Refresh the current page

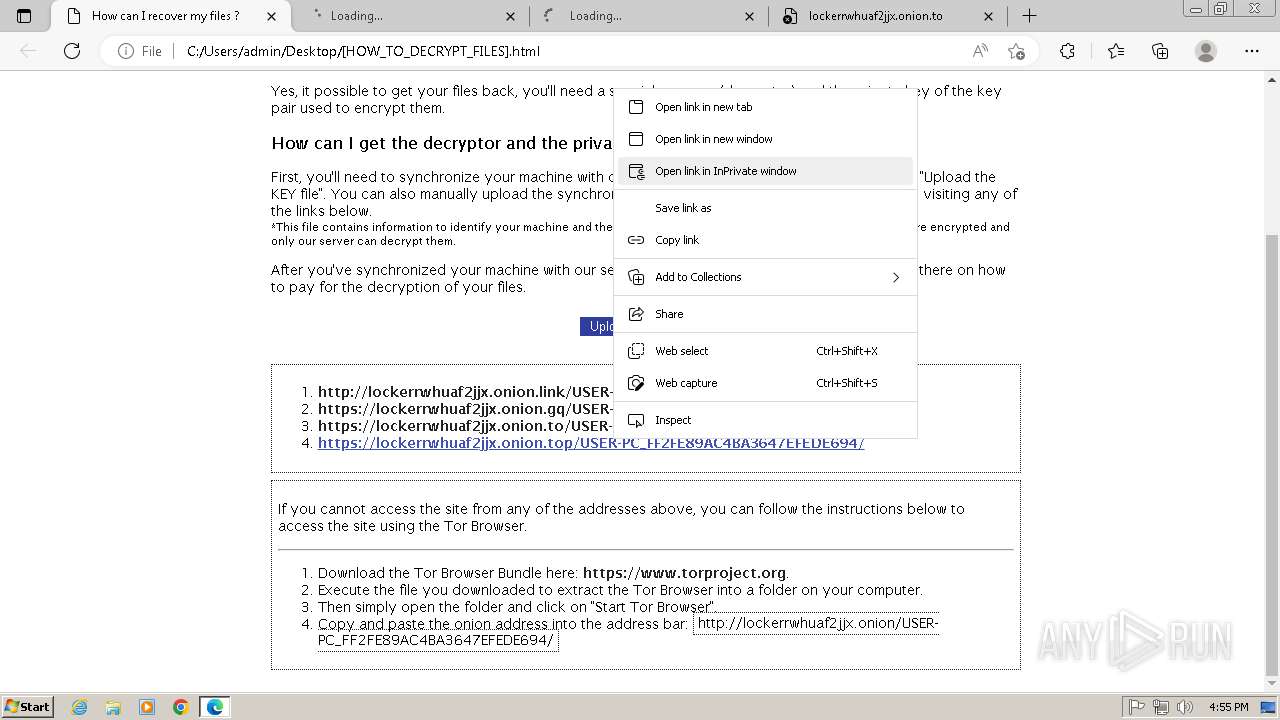(72, 51)
